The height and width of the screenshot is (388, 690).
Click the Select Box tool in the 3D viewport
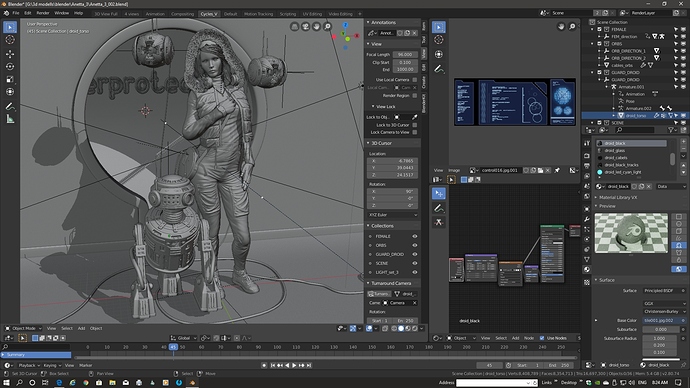[10, 27]
